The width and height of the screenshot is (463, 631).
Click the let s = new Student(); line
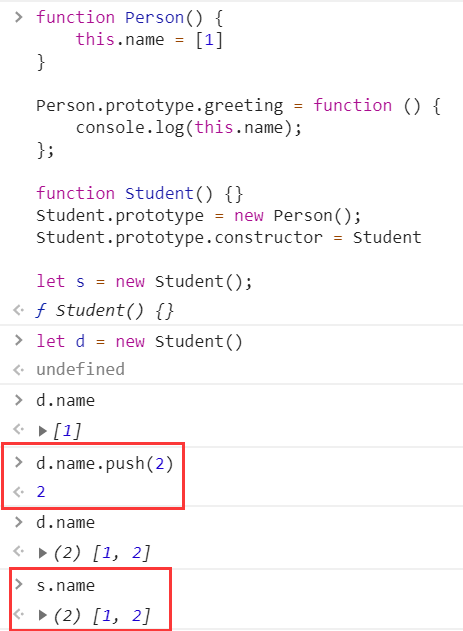point(144,281)
